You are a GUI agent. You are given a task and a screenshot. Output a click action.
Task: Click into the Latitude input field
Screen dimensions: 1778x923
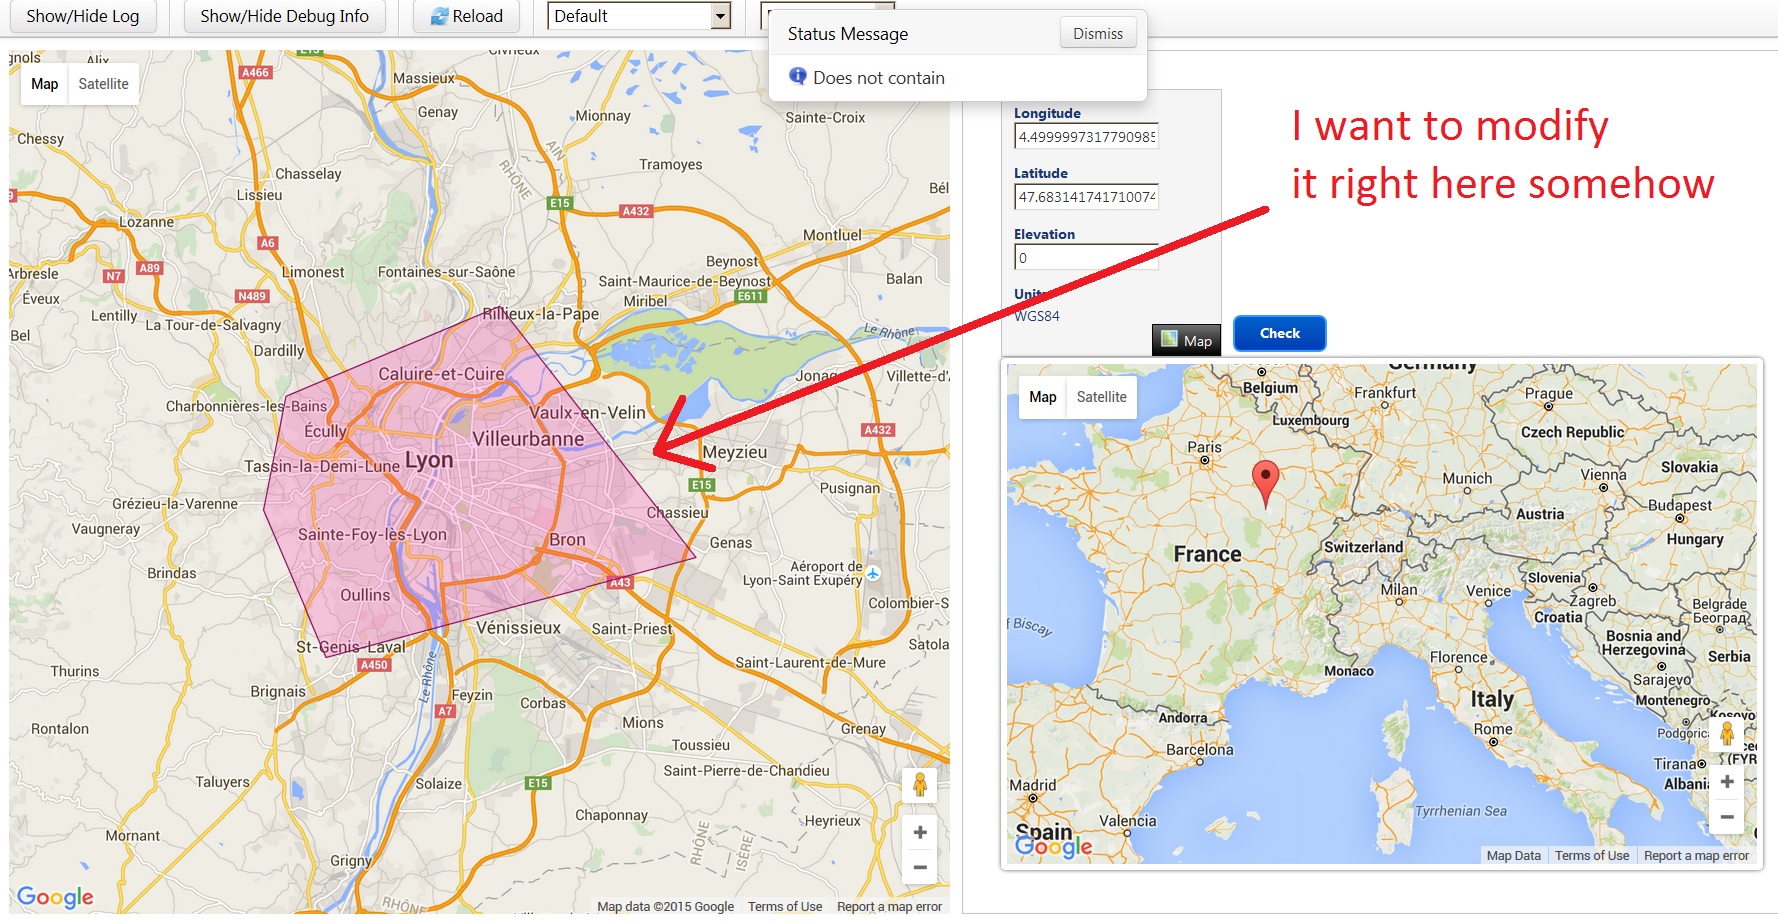(x=1086, y=197)
